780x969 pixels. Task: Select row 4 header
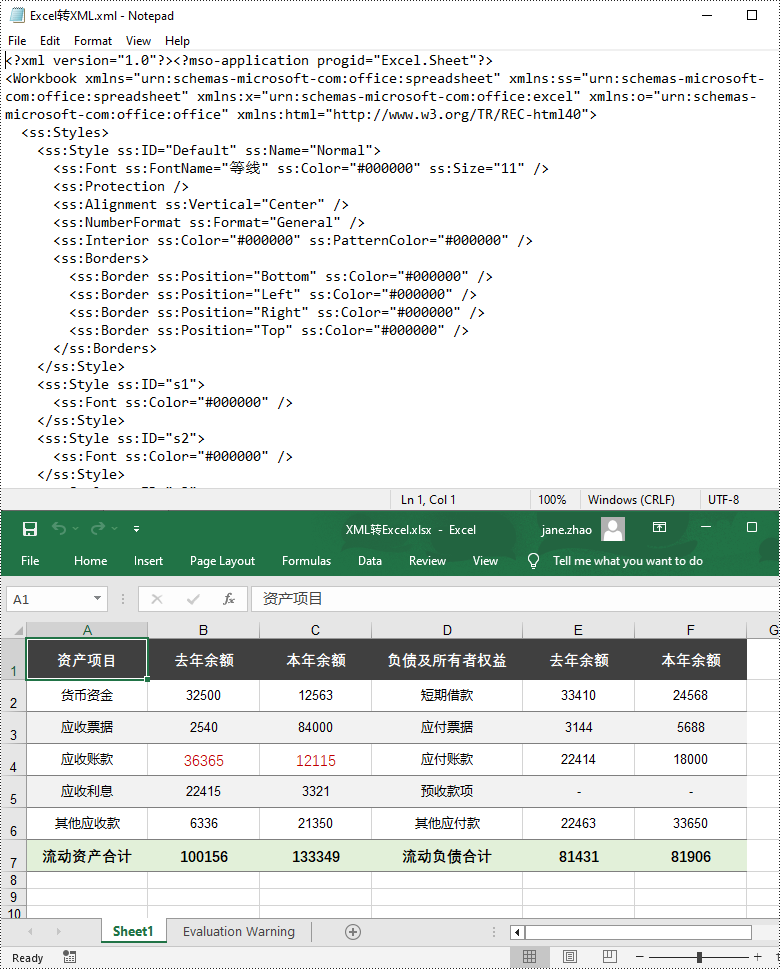coord(13,760)
